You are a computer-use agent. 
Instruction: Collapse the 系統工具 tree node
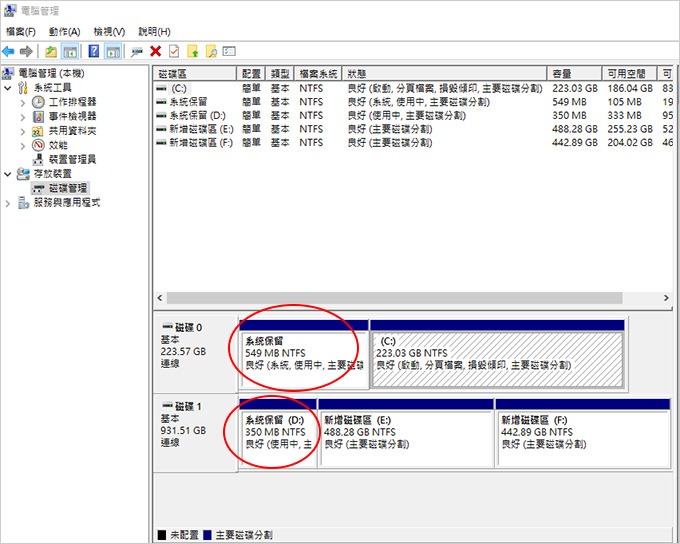(x=8, y=88)
